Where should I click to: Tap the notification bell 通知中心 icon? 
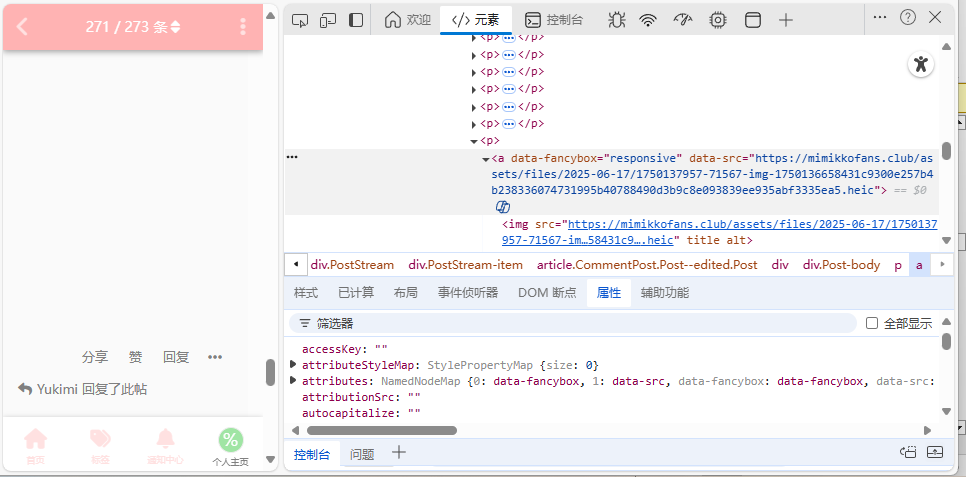point(165,440)
